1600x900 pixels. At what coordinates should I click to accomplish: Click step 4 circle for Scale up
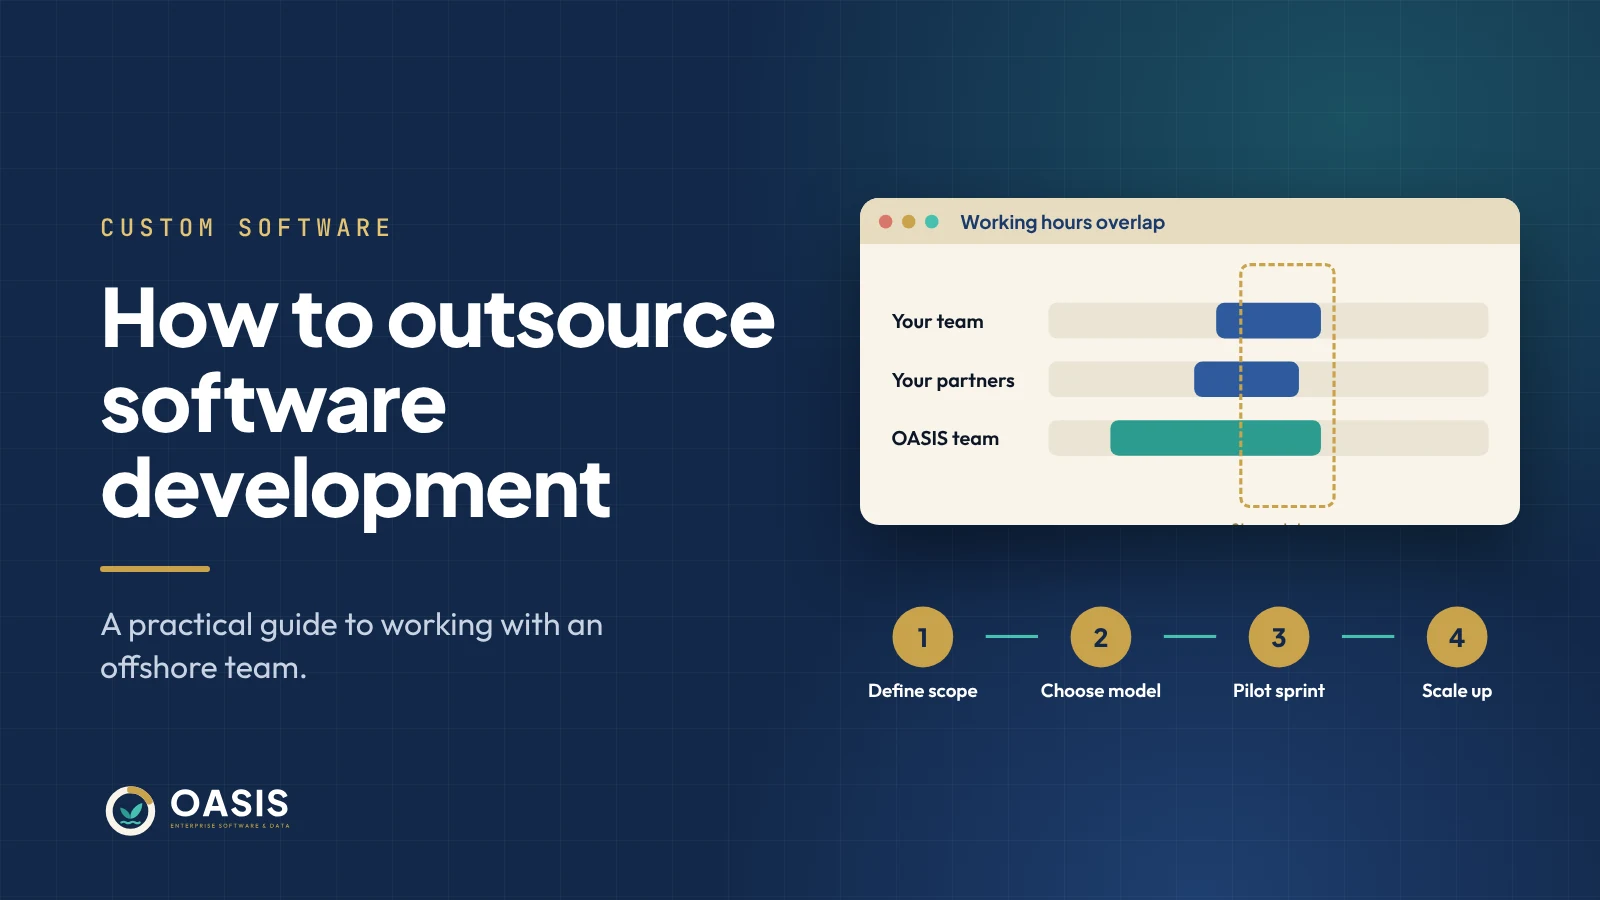tap(1456, 637)
